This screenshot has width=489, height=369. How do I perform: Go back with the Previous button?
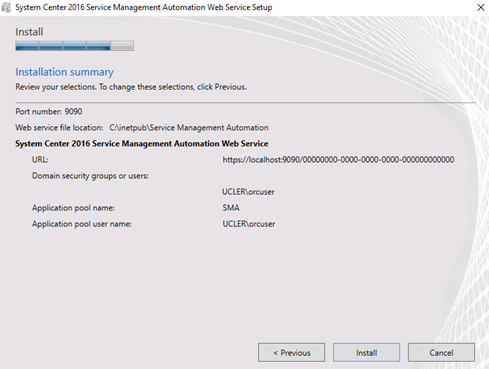click(291, 352)
